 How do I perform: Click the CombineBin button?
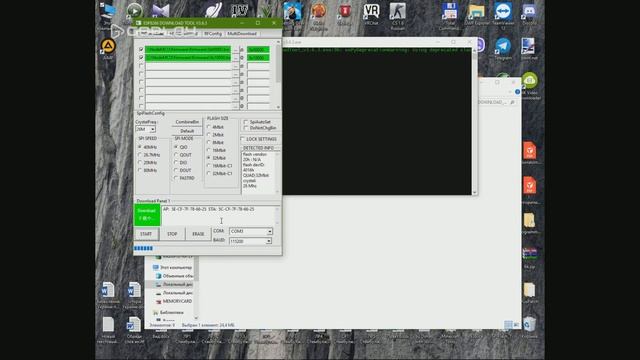[x=187, y=122]
